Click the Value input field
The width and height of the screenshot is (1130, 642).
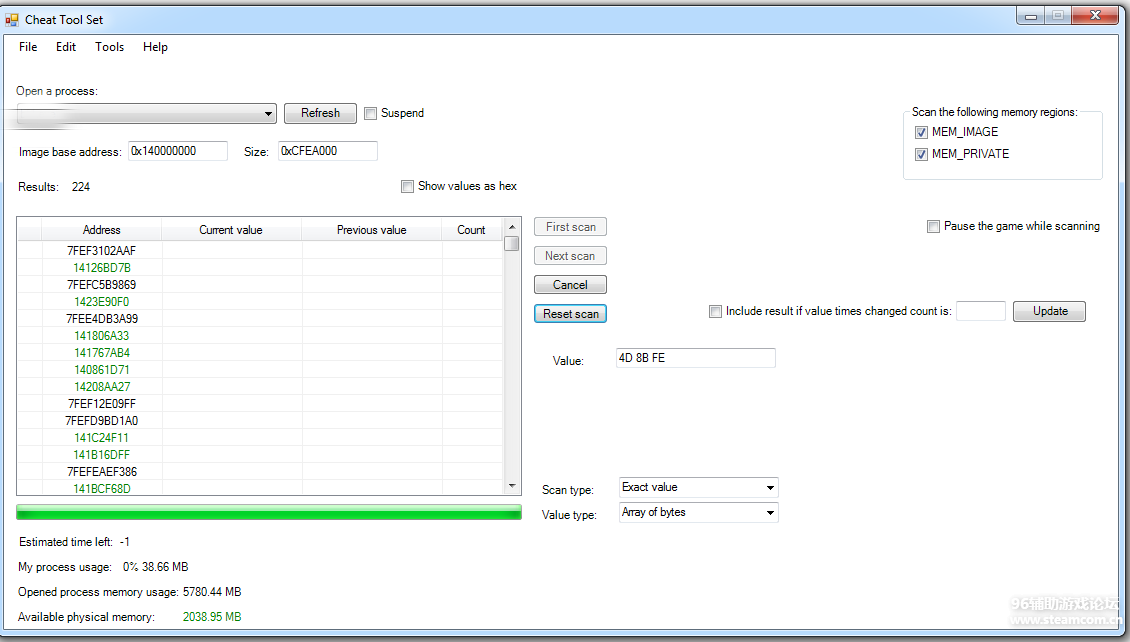695,358
